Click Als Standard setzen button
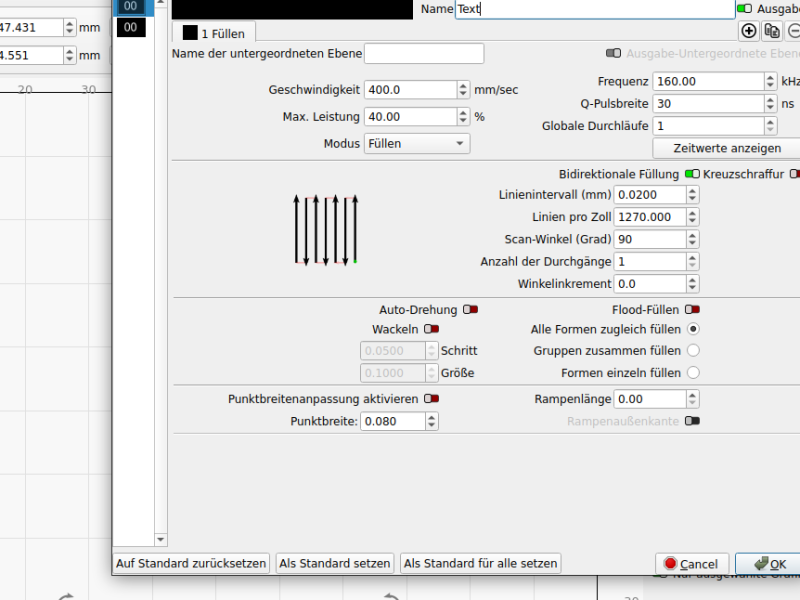The width and height of the screenshot is (800, 600). pos(335,563)
